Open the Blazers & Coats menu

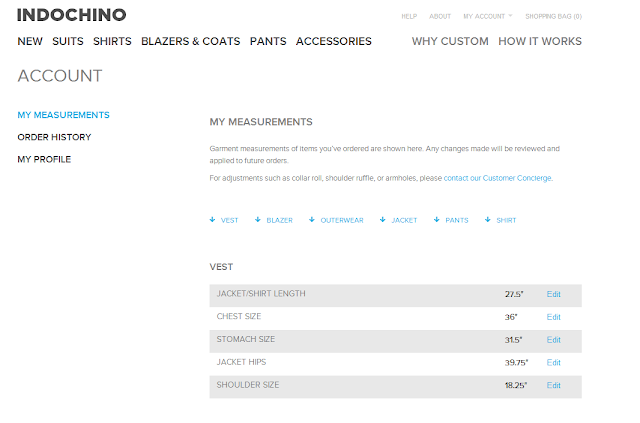pyautogui.click(x=191, y=42)
